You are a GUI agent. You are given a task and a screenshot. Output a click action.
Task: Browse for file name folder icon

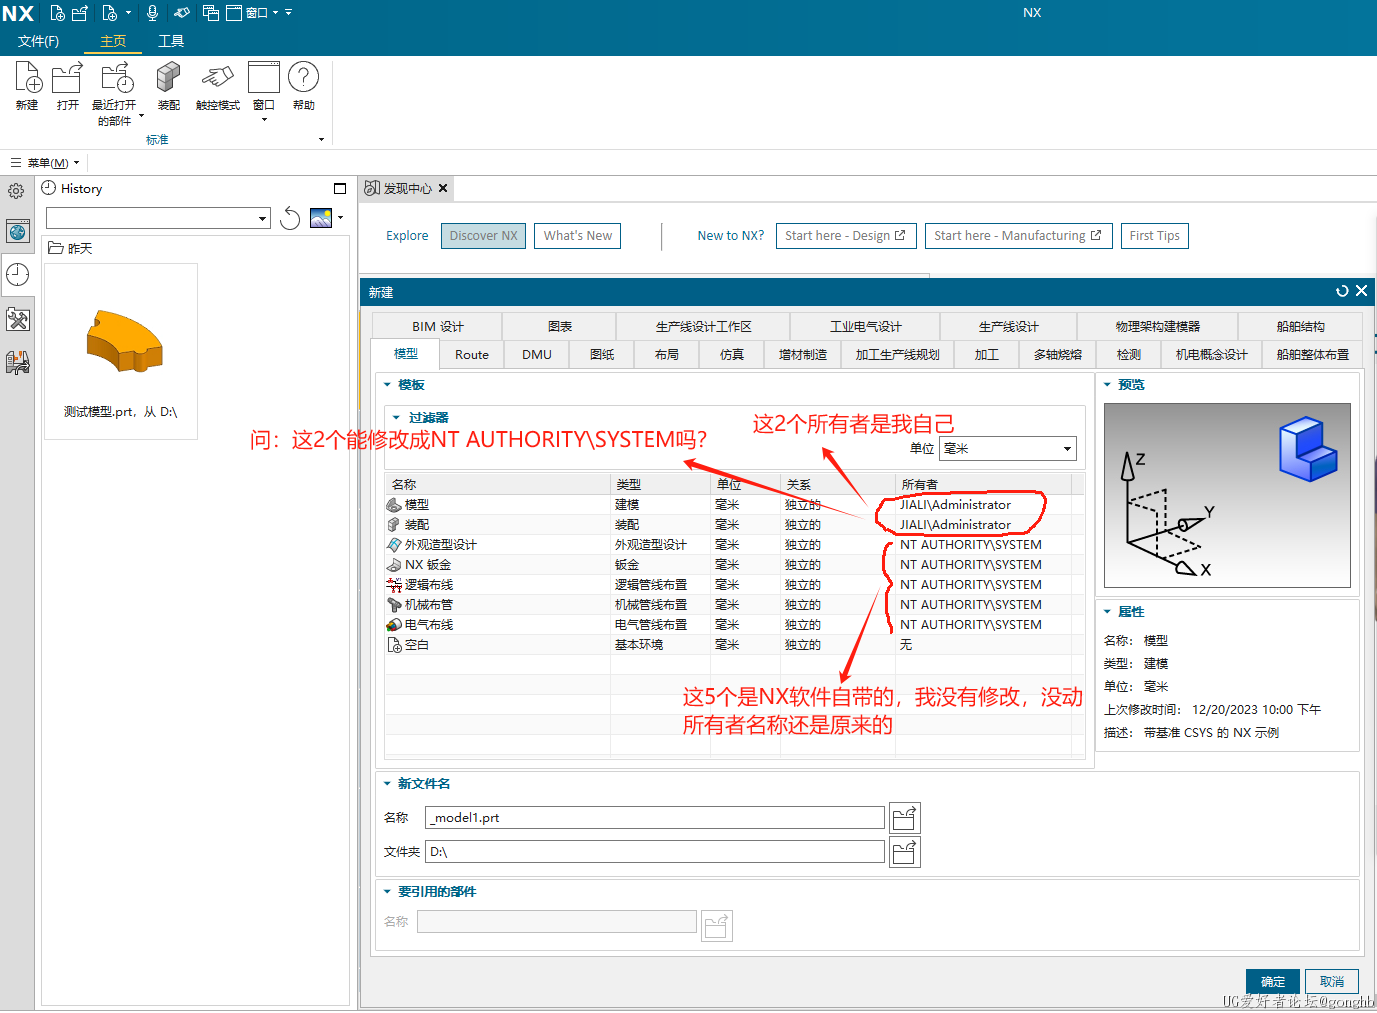[905, 818]
